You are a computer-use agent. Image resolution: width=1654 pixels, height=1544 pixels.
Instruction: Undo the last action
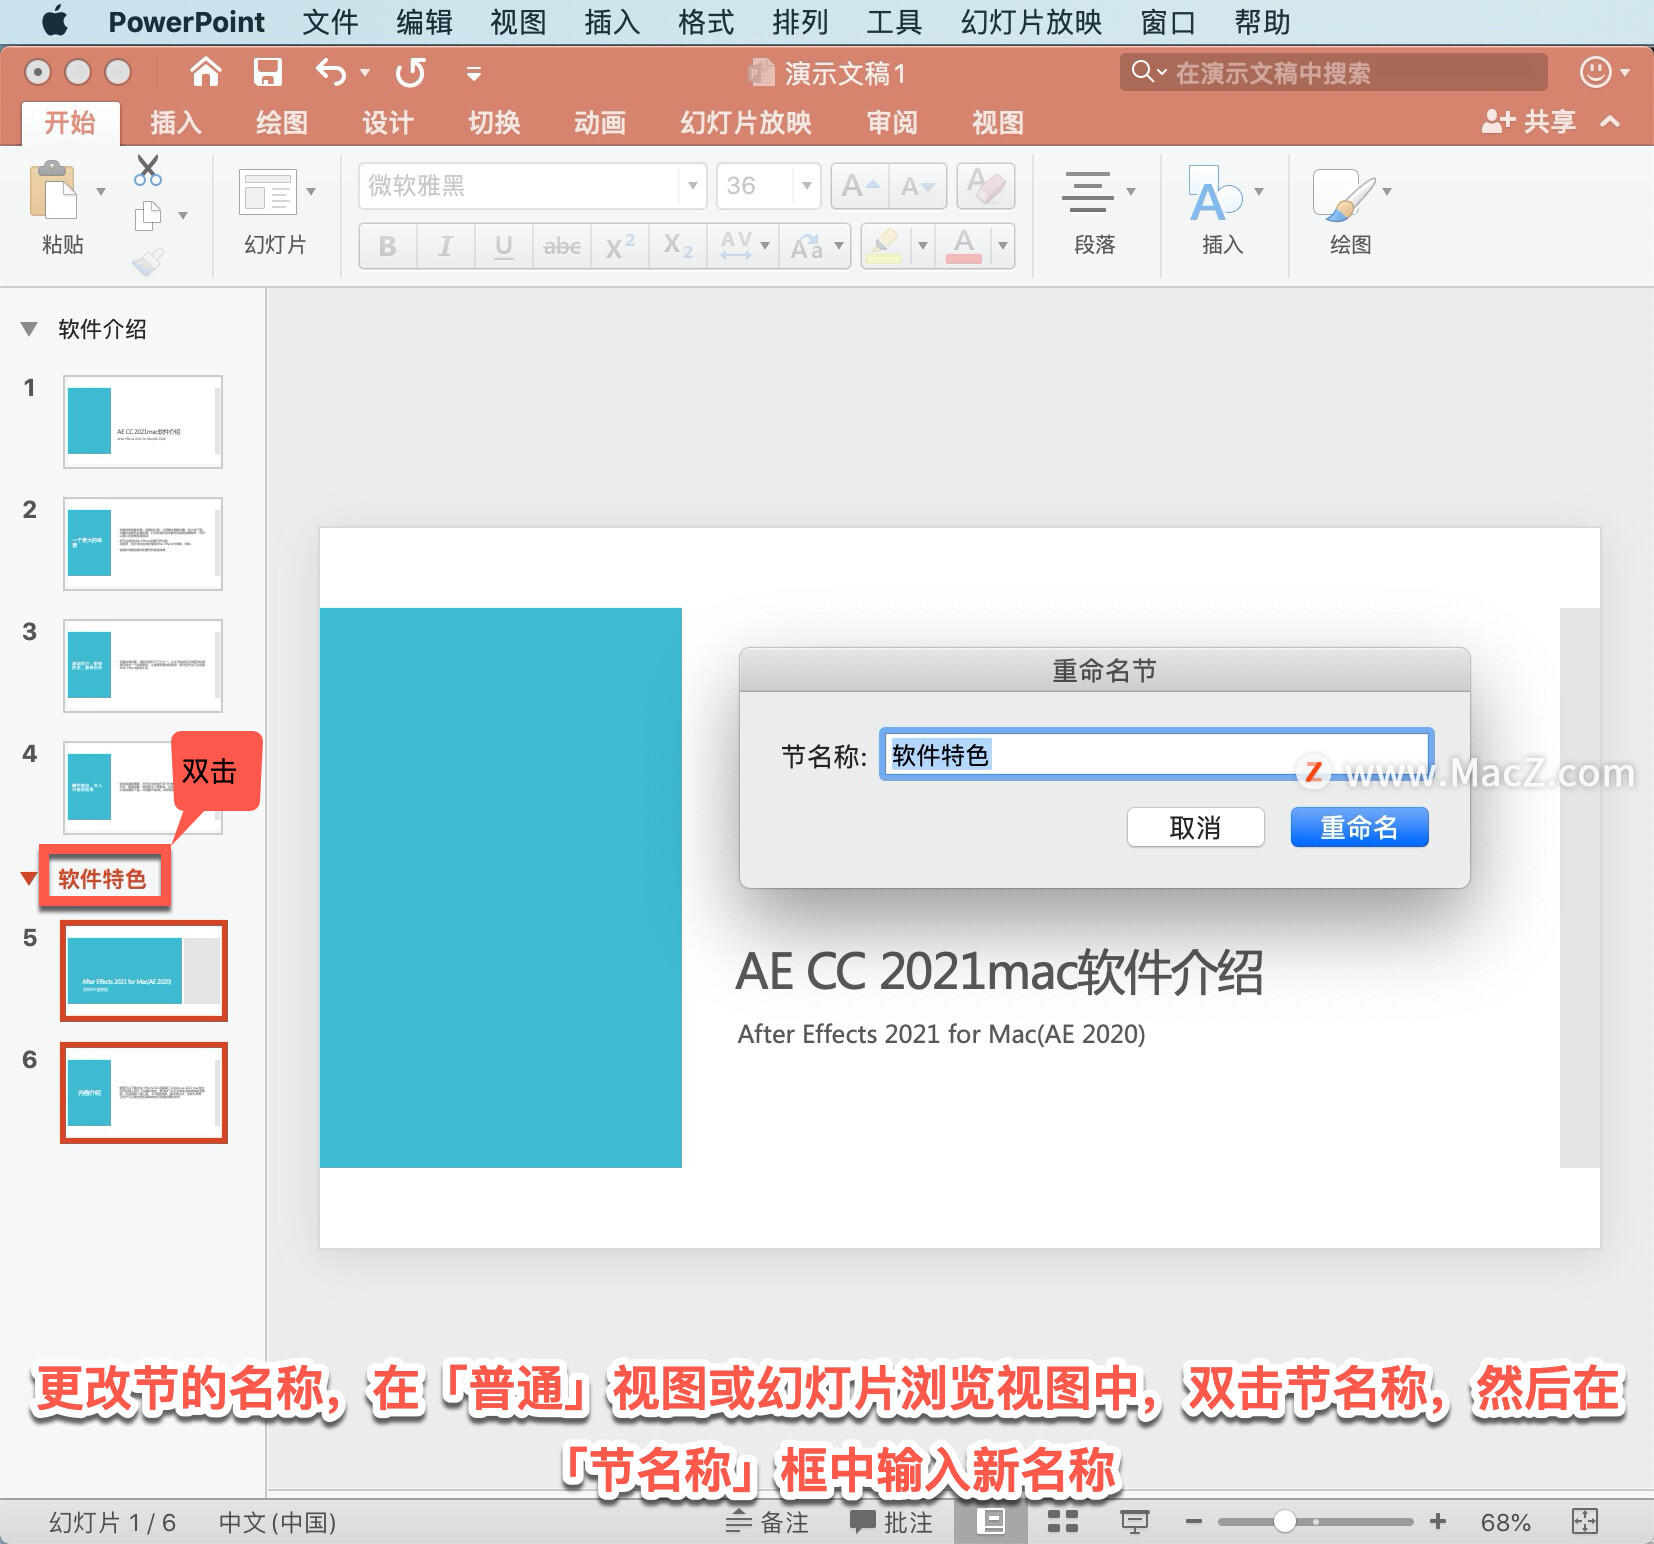(331, 72)
